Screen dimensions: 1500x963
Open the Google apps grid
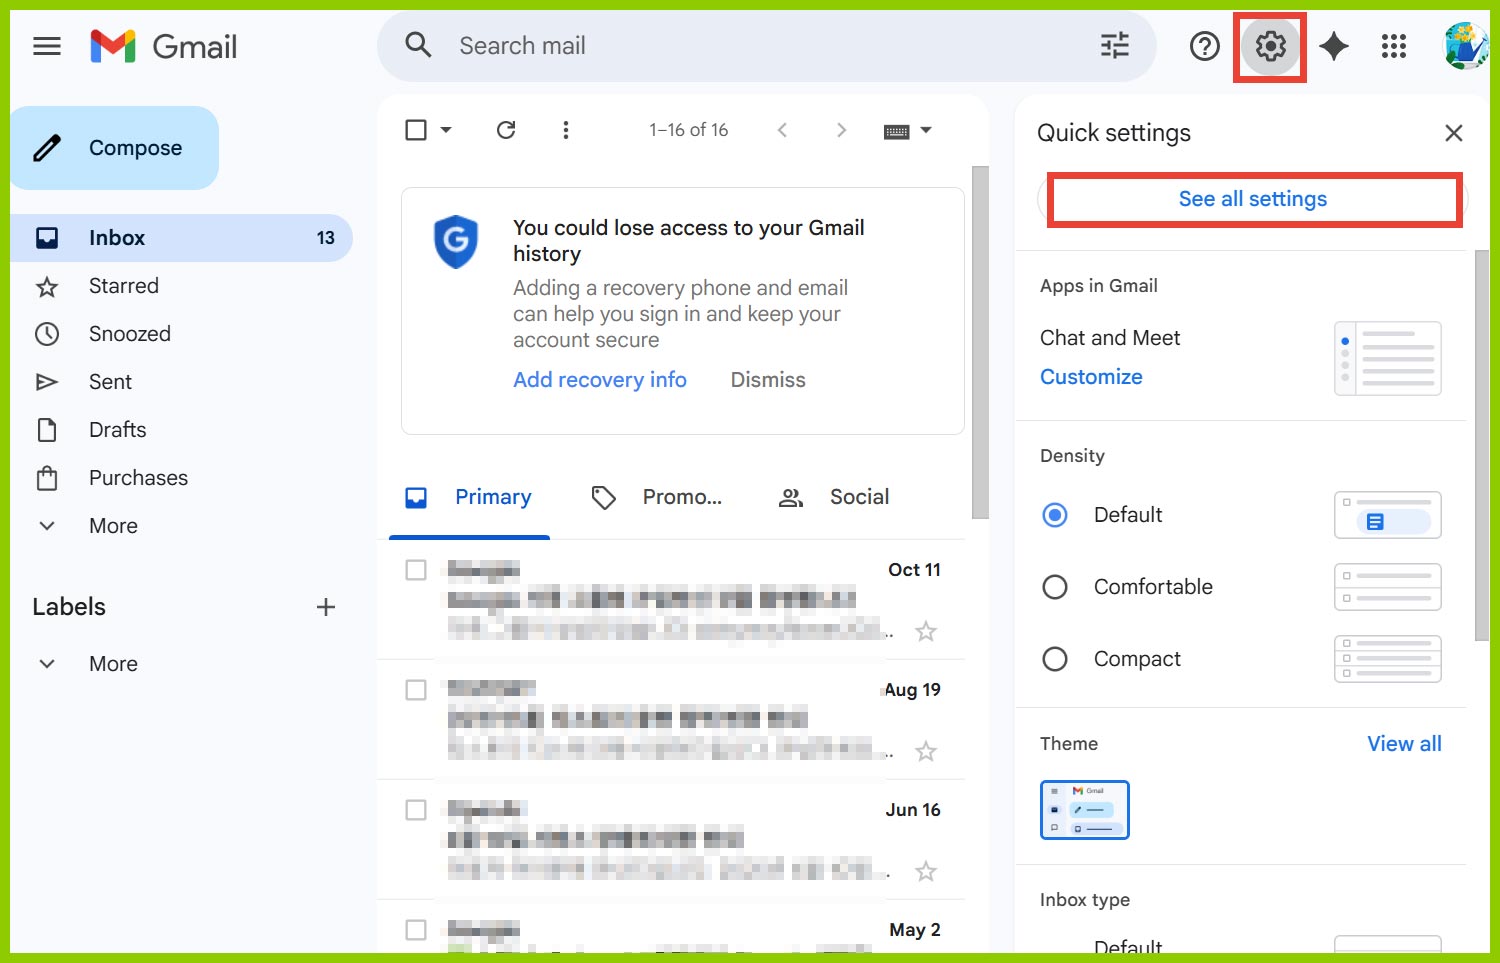1394,46
